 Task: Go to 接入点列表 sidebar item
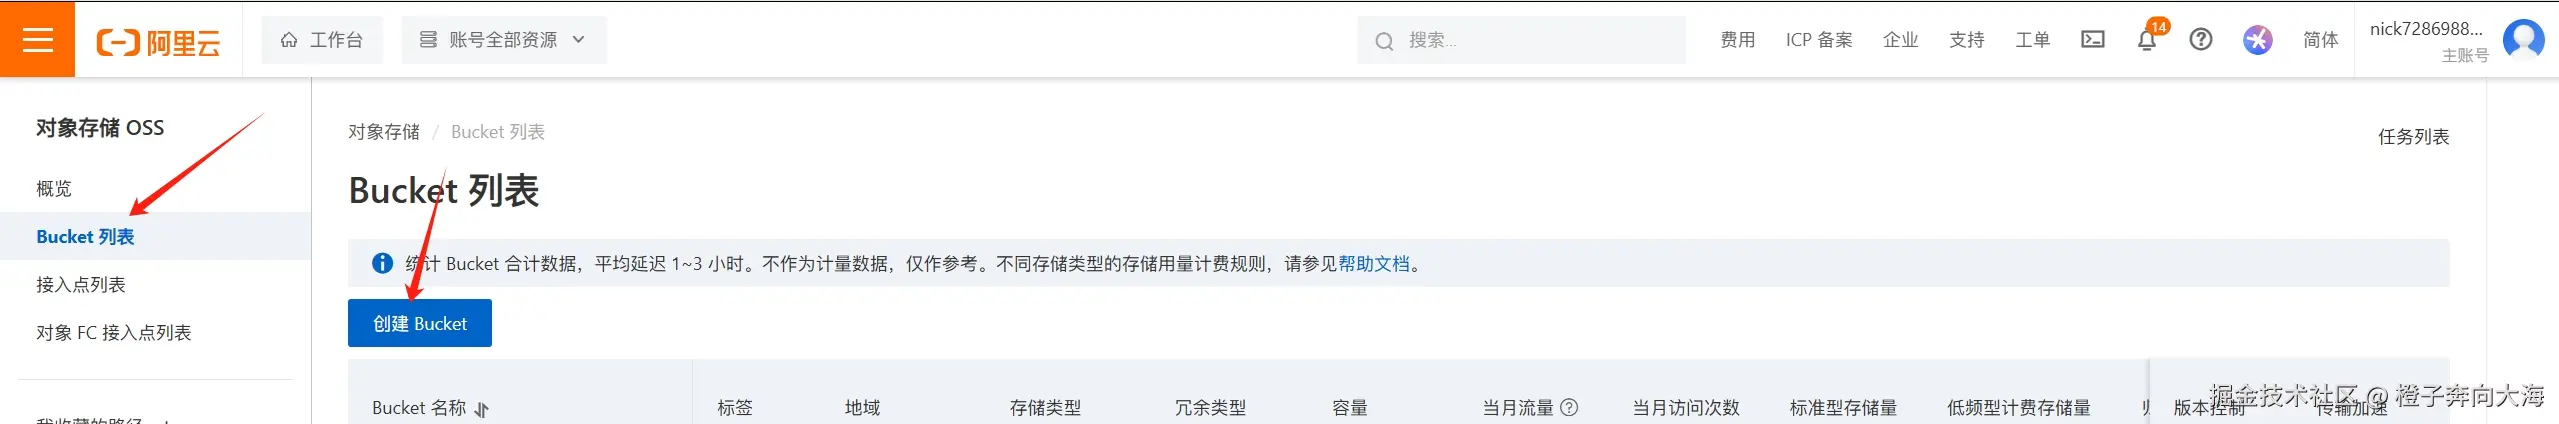click(x=81, y=284)
